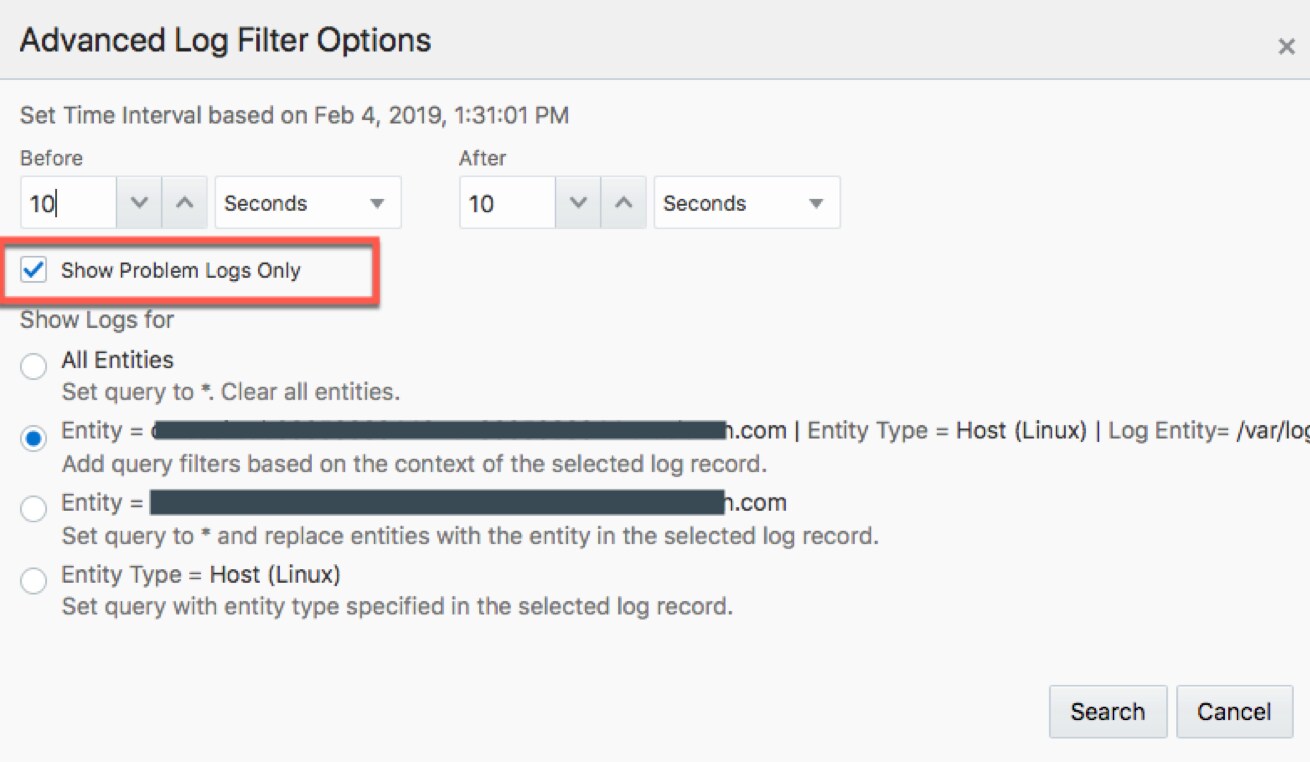Image resolution: width=1310 pixels, height=762 pixels.
Task: Open the Before time unit dropdown
Action: tap(307, 203)
